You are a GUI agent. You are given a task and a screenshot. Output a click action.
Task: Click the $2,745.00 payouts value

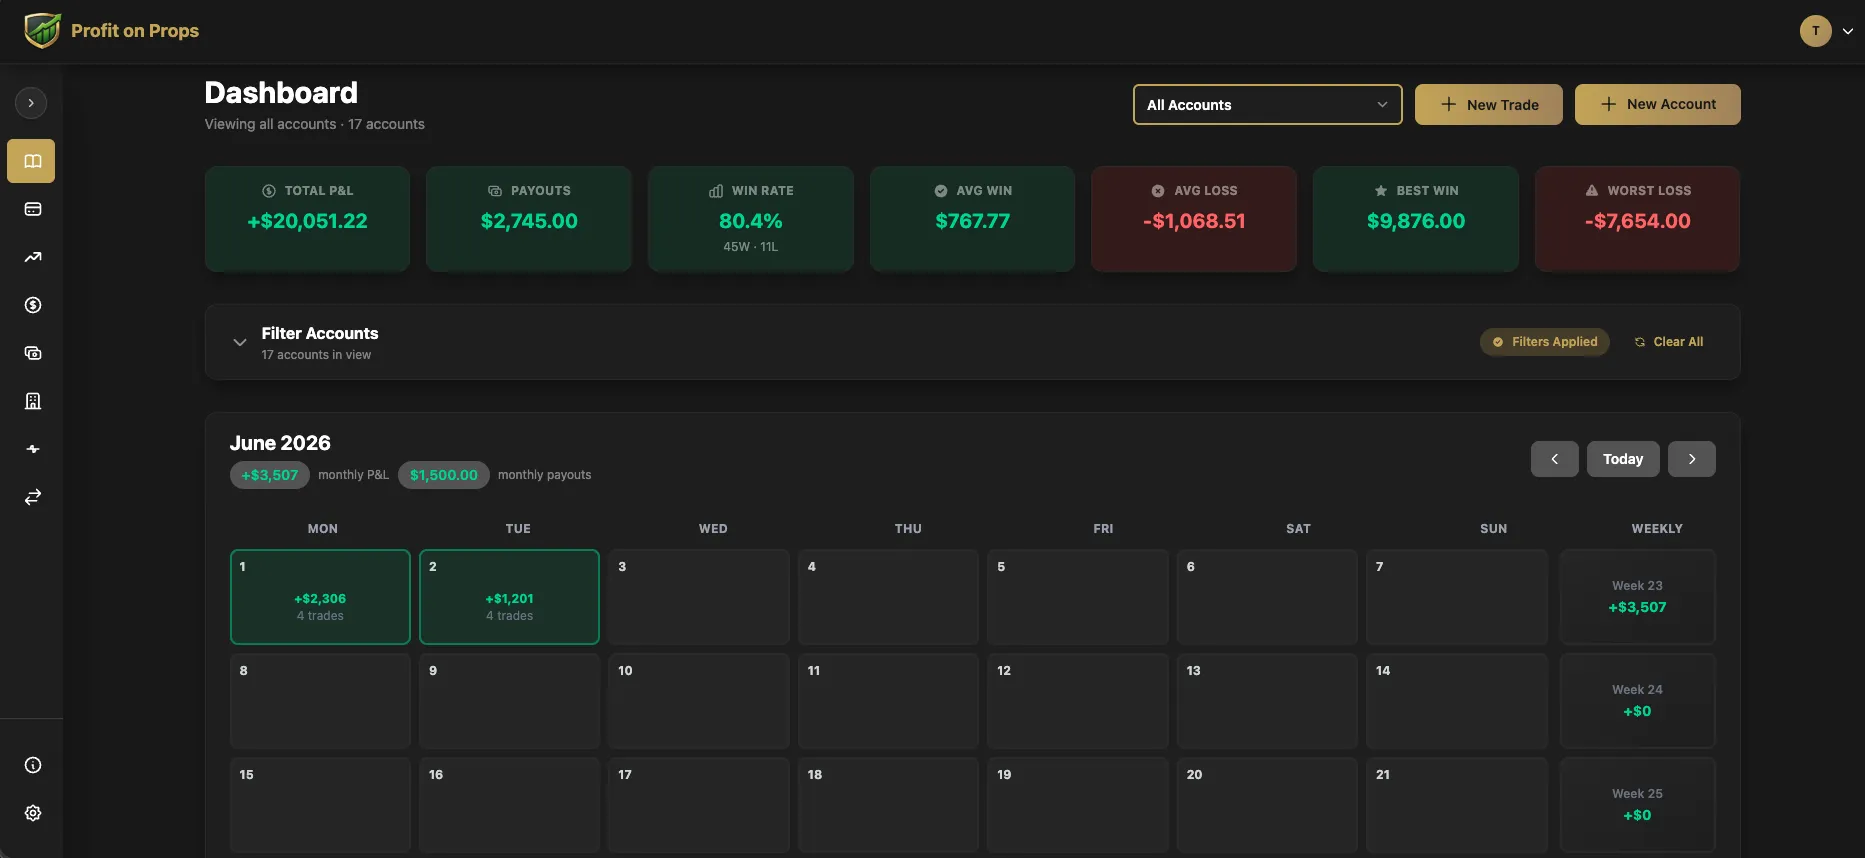[529, 221]
